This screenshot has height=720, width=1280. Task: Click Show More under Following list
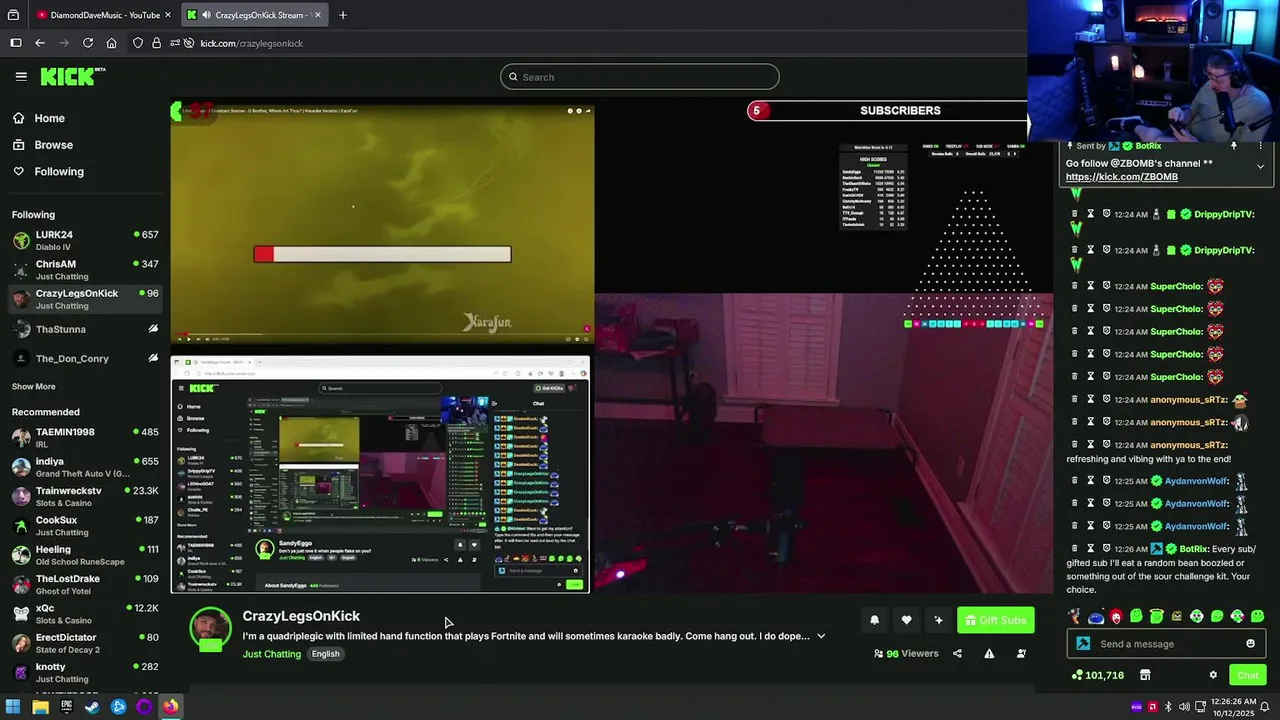[x=34, y=387]
